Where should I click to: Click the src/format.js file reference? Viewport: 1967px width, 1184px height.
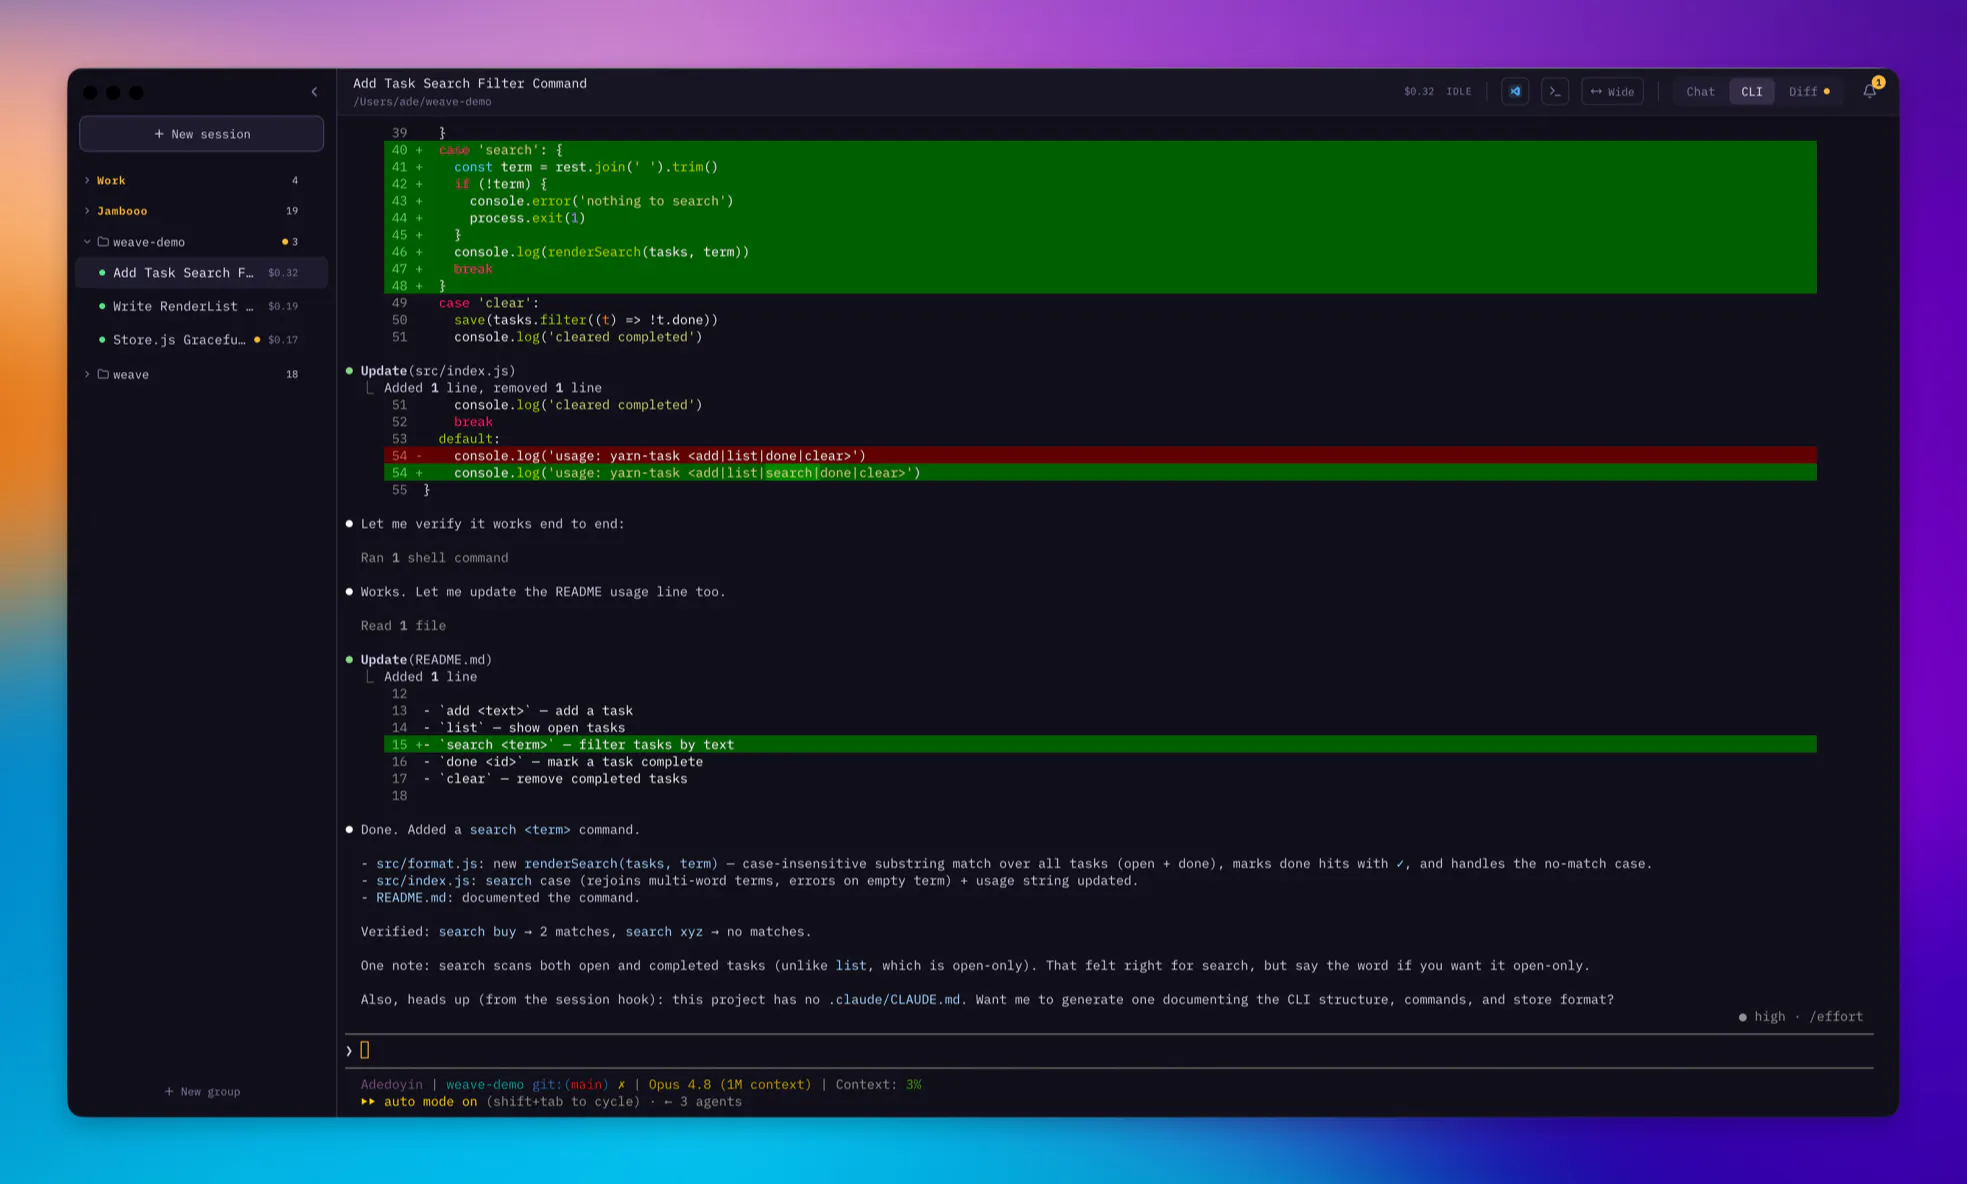426,864
